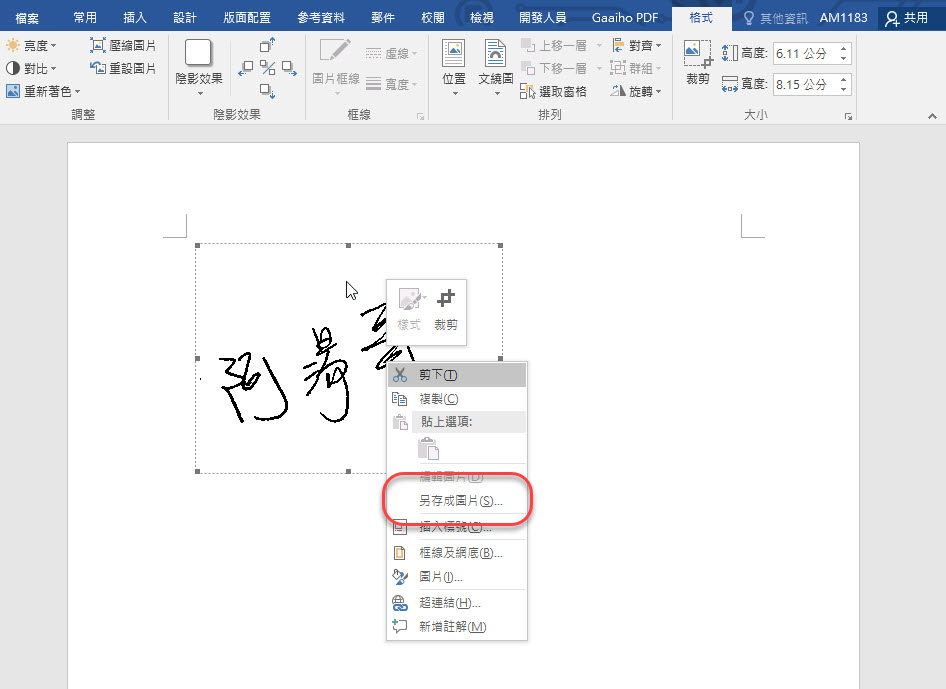Click 裁剪 crop in mini toolbar
Image resolution: width=946 pixels, height=689 pixels.
[x=446, y=310]
